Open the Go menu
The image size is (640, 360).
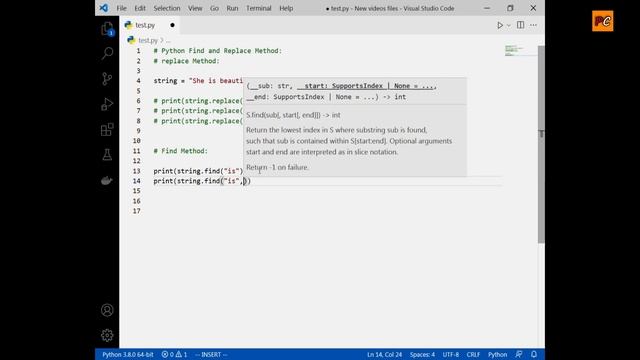(x=214, y=8)
